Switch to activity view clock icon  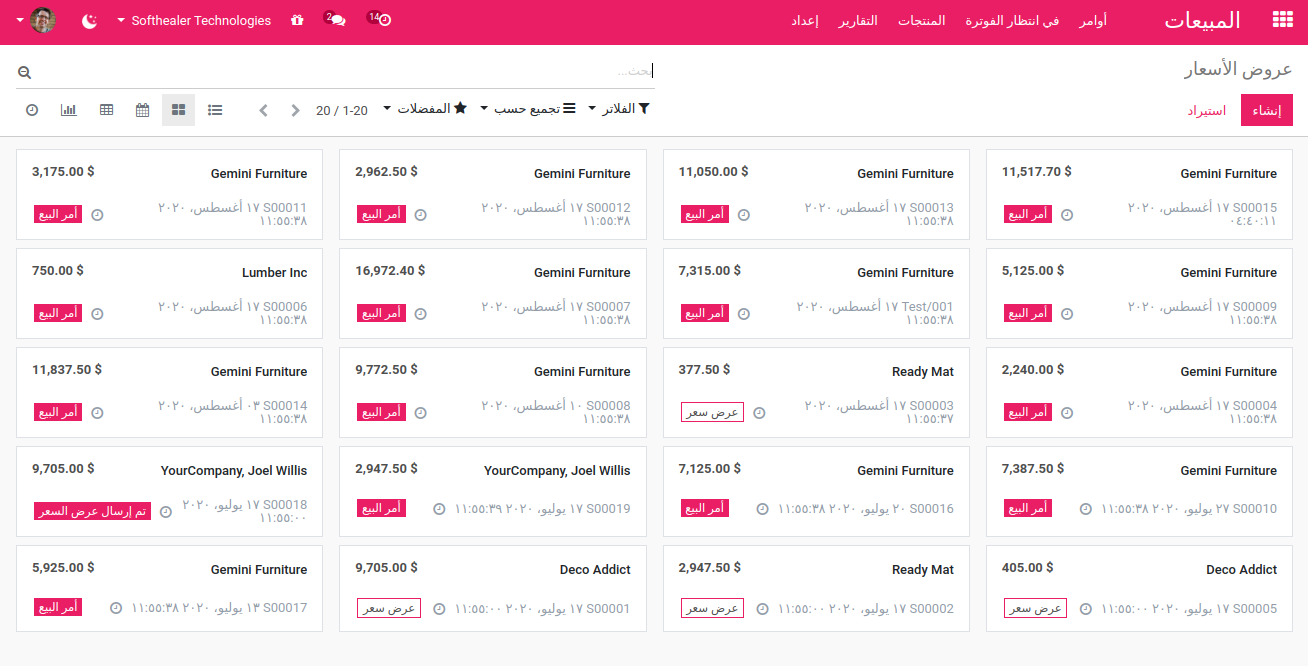(32, 110)
